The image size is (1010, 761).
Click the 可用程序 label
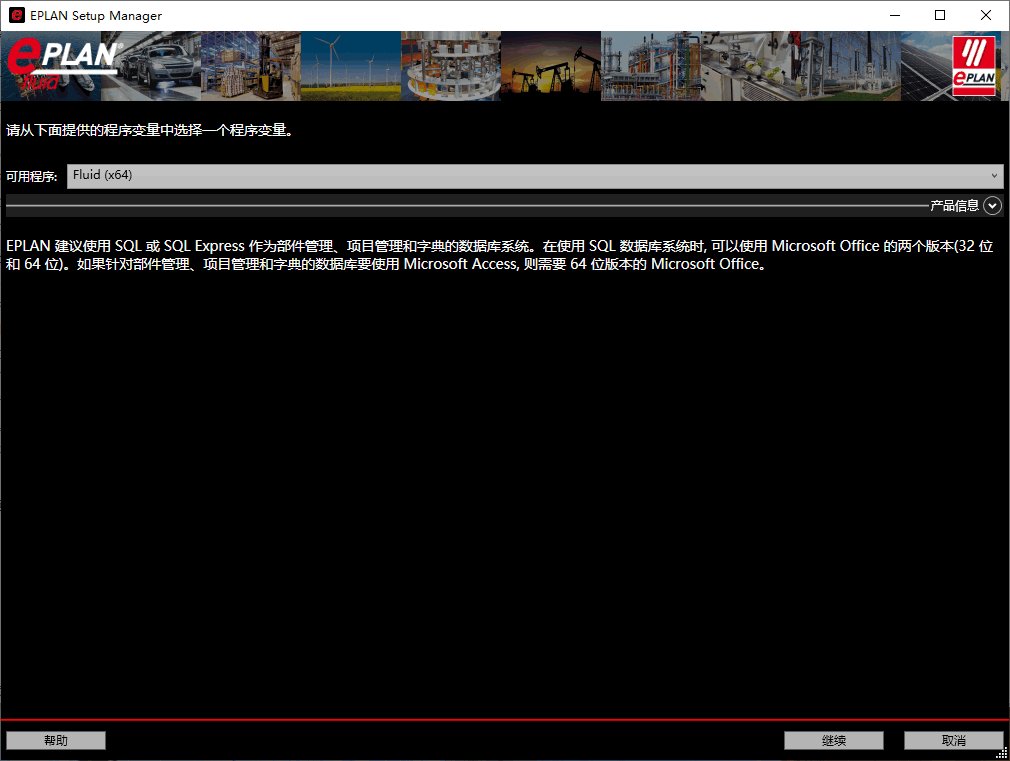(32, 177)
